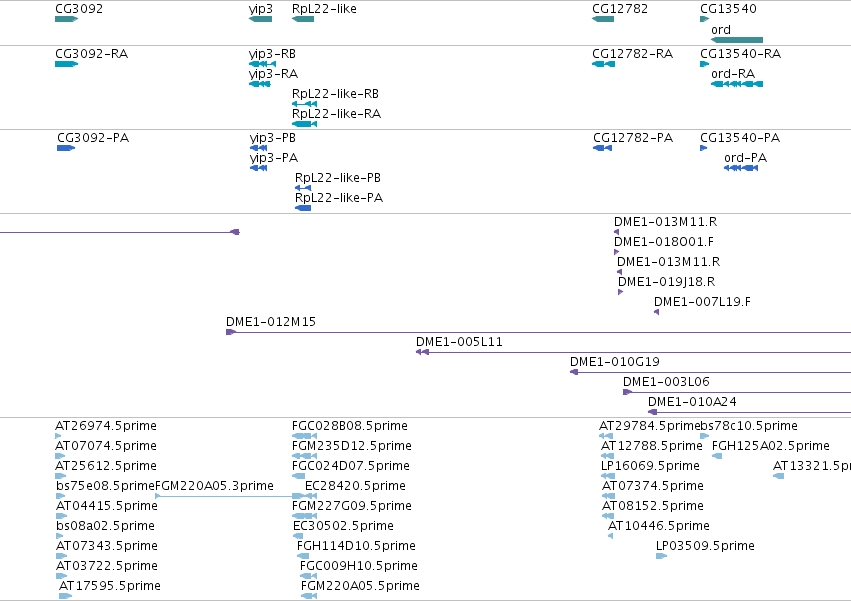
Task: Select protein CG13540-PA
Action: click(x=703, y=148)
